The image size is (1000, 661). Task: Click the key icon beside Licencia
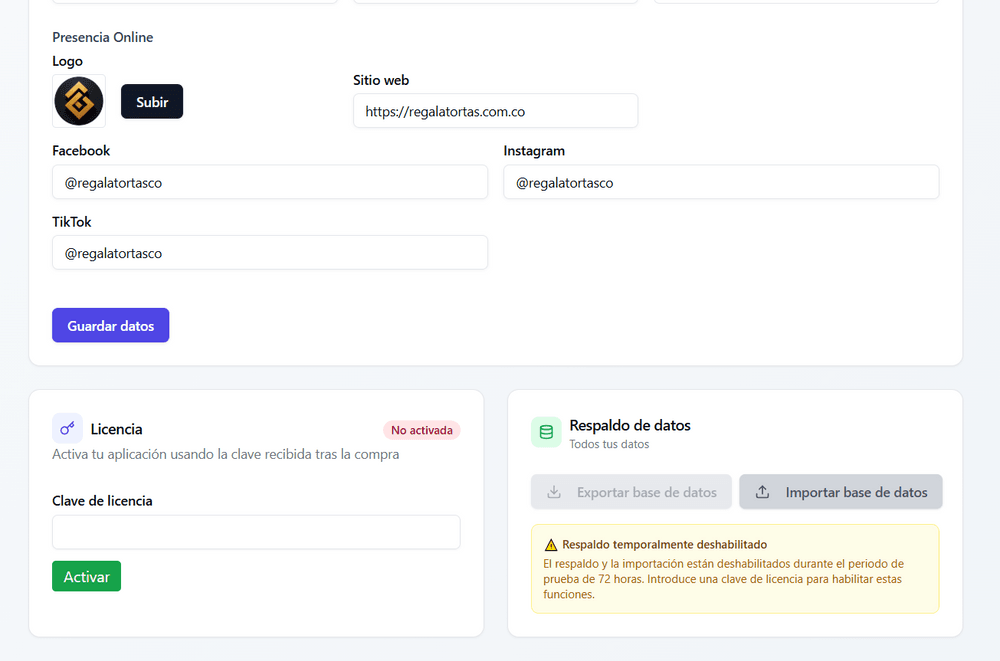point(67,428)
